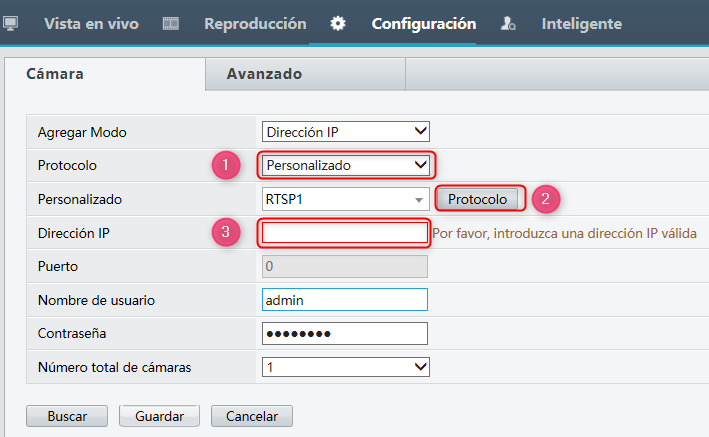This screenshot has width=709, height=437.
Task: Click the Nombre de usuario field
Action: (x=345, y=300)
